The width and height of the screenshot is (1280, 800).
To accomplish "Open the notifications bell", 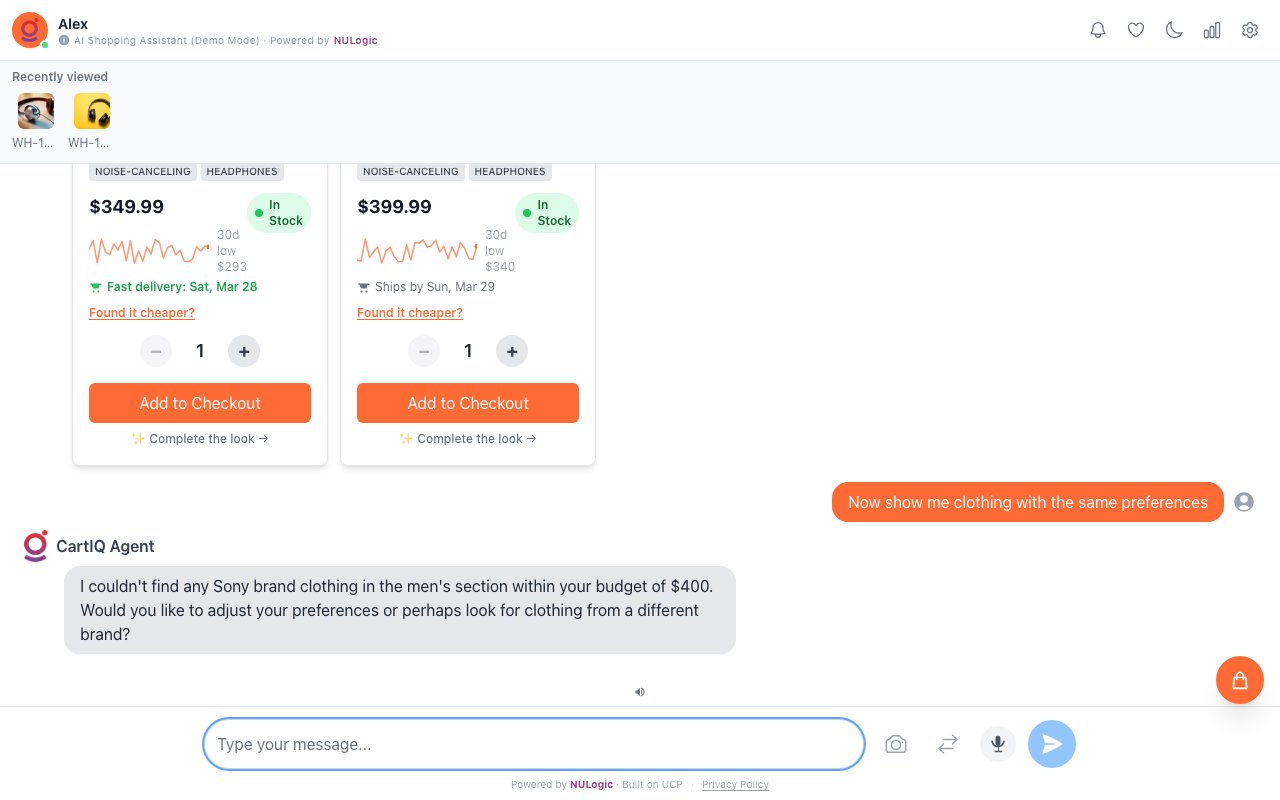I will click(x=1098, y=30).
